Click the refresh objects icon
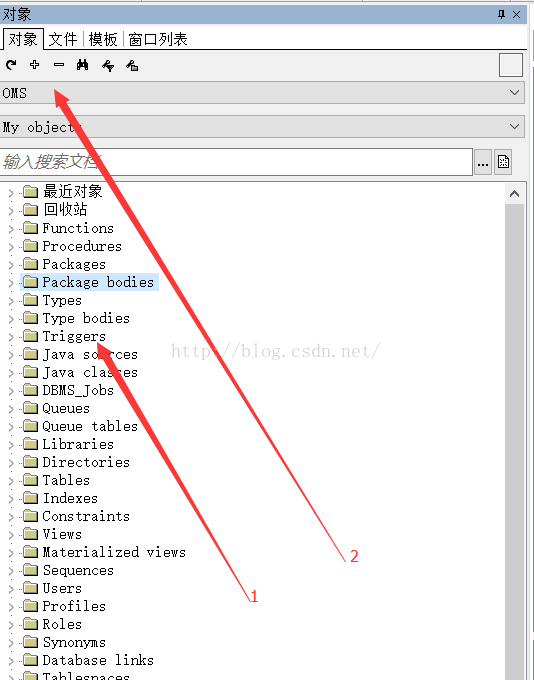Image resolution: width=534 pixels, height=680 pixels. (x=11, y=65)
